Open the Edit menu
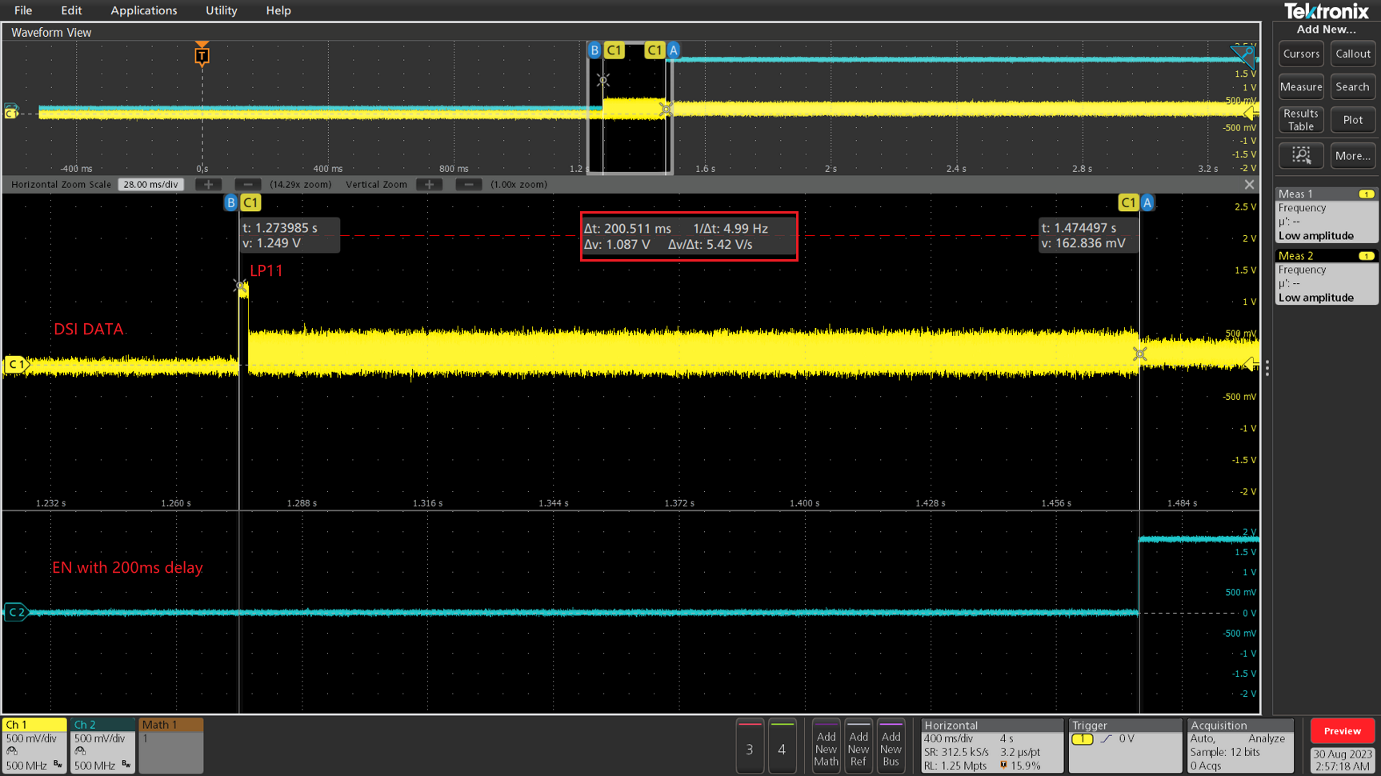The width and height of the screenshot is (1381, 776). [71, 10]
